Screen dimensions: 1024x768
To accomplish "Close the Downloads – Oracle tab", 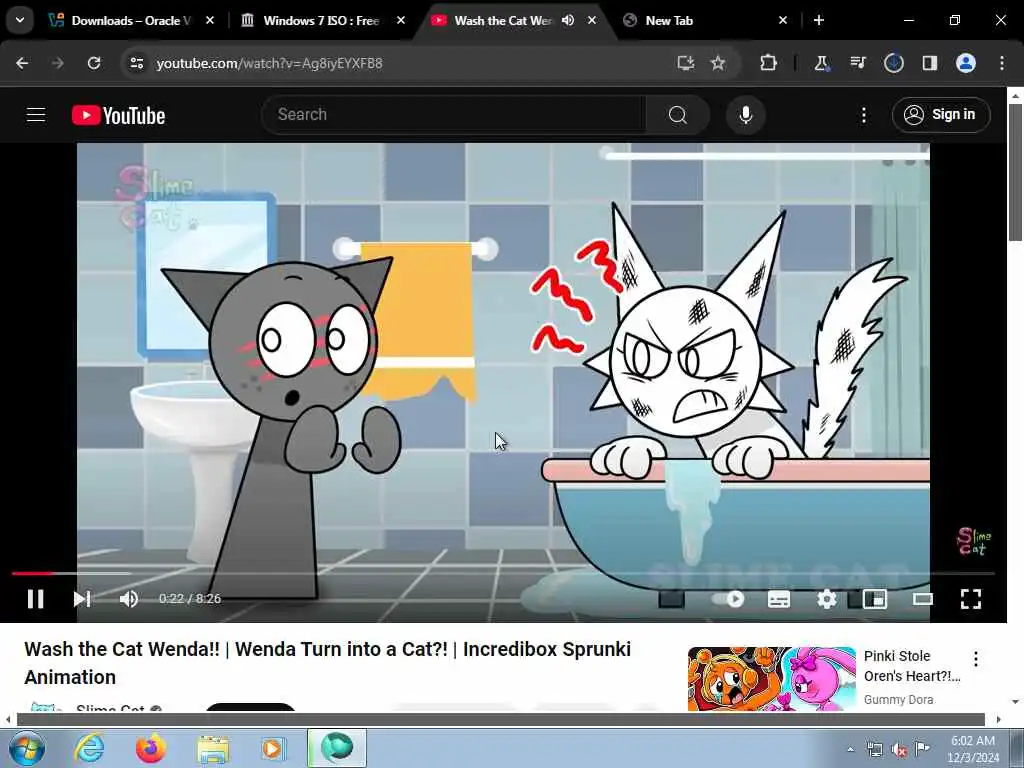I will click(210, 20).
